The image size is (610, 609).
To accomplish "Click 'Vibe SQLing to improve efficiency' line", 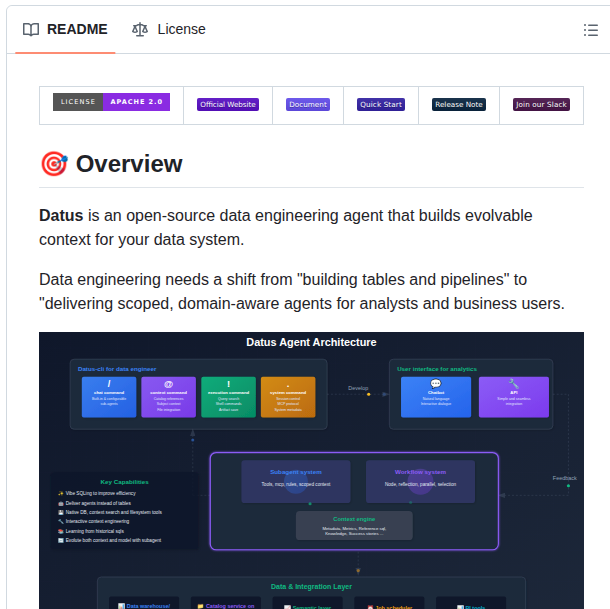I will 97,493.
